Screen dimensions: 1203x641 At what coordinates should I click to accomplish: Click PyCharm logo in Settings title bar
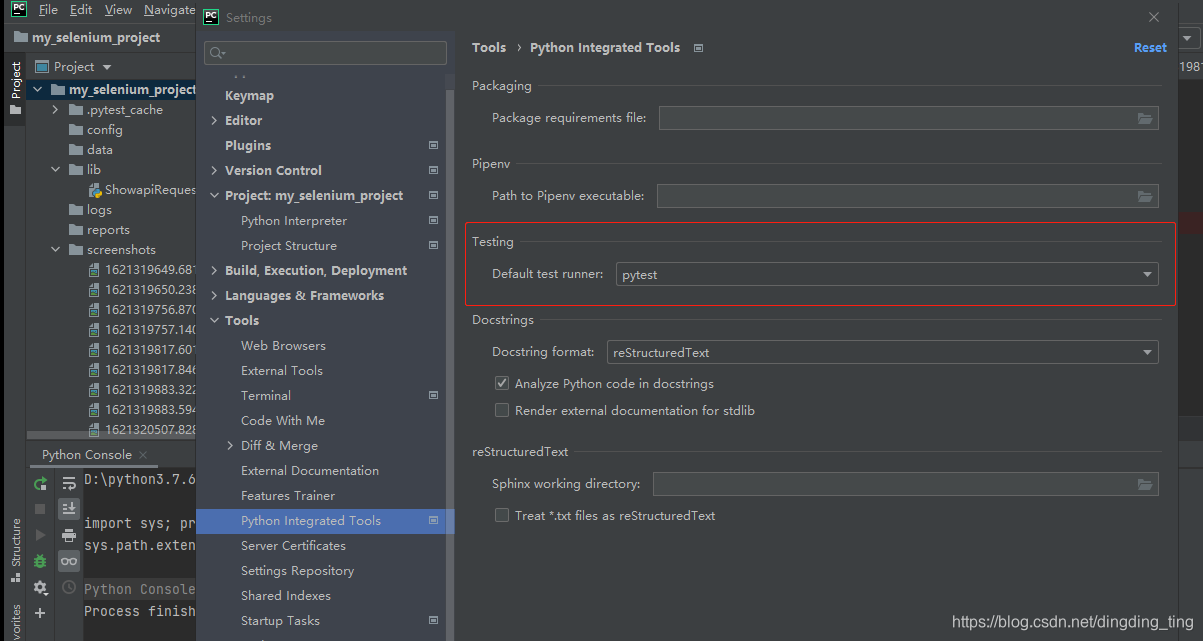211,17
